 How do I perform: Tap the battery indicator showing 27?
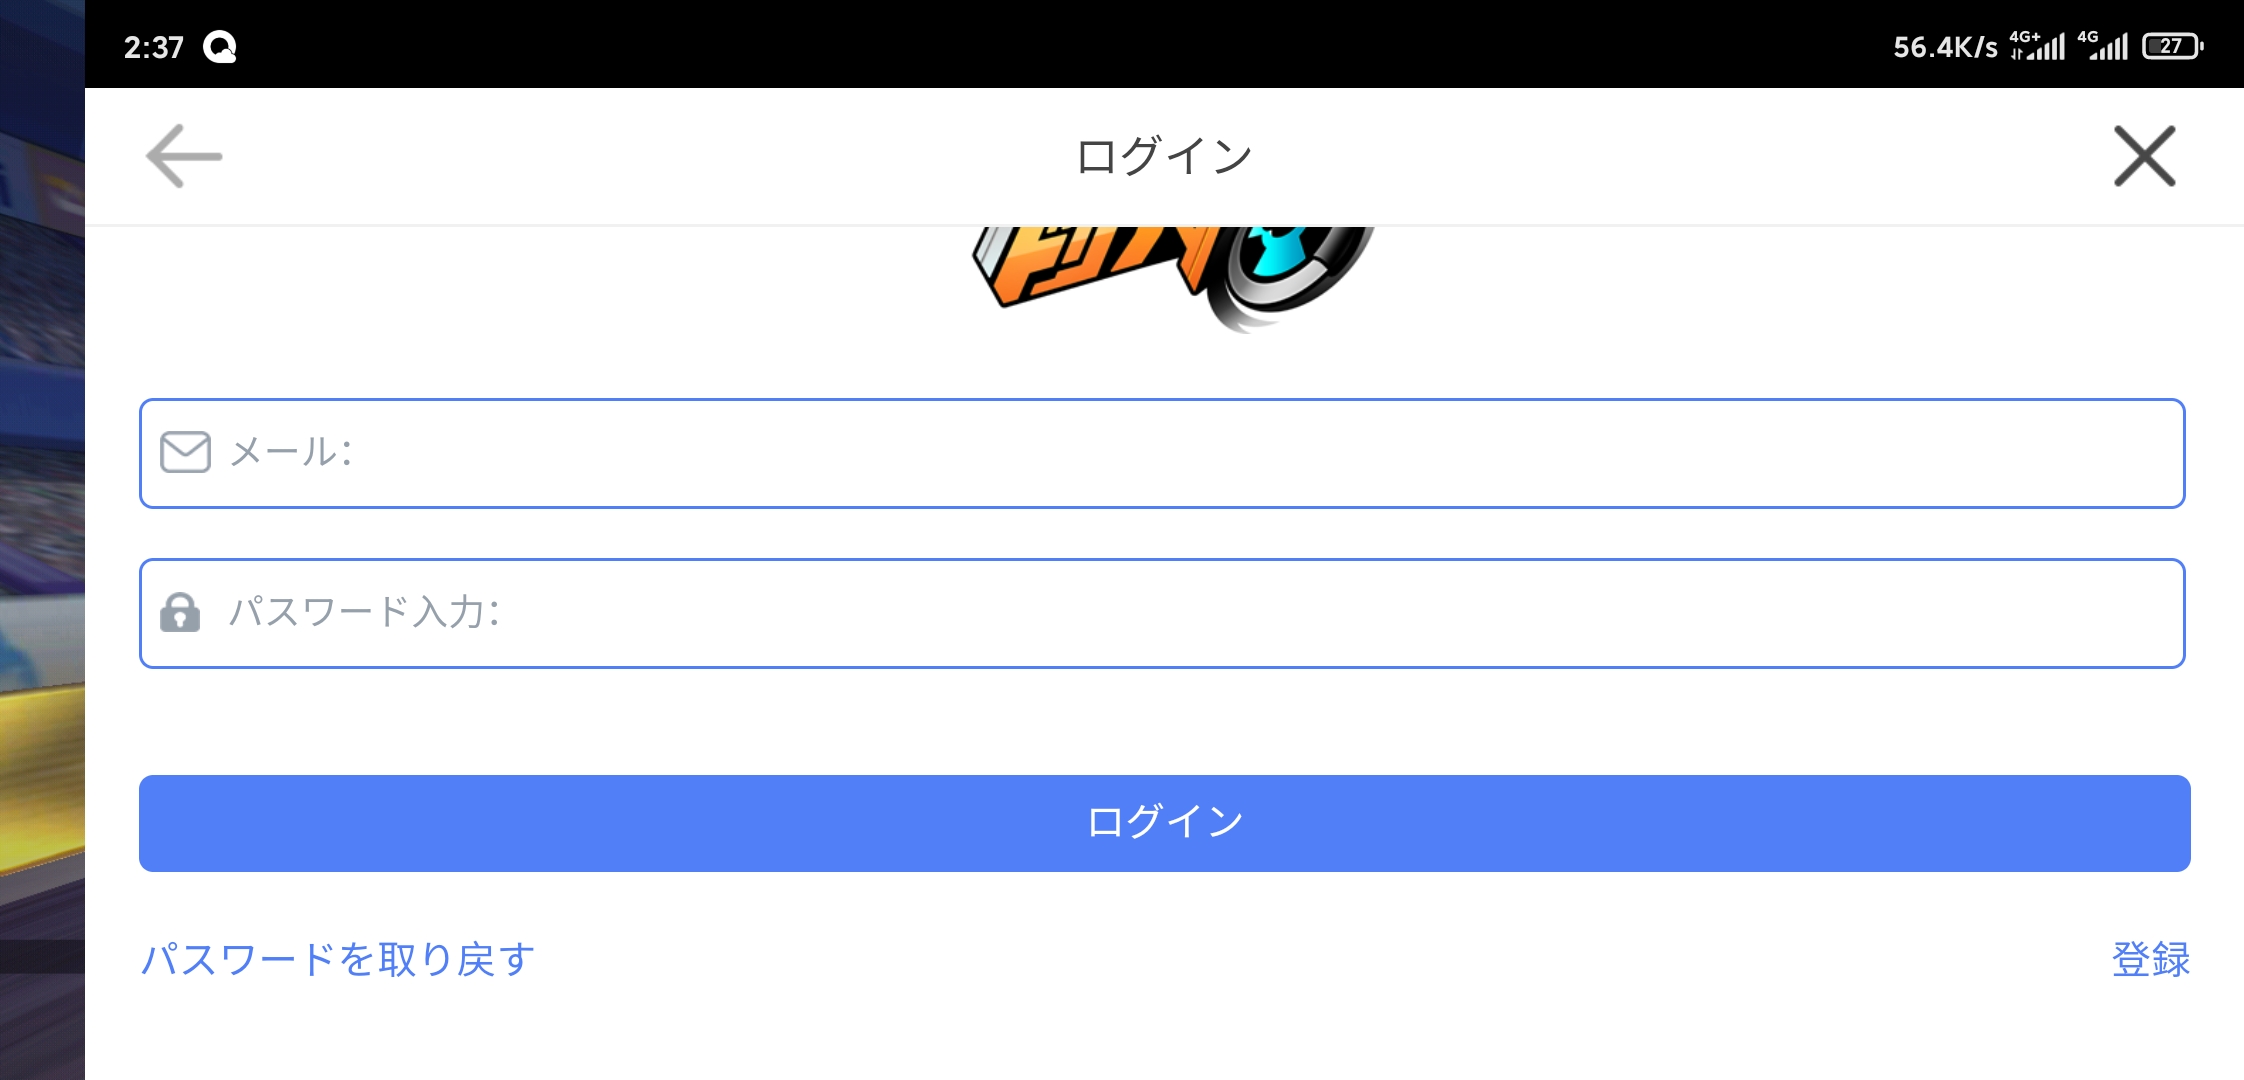pyautogui.click(x=2172, y=44)
